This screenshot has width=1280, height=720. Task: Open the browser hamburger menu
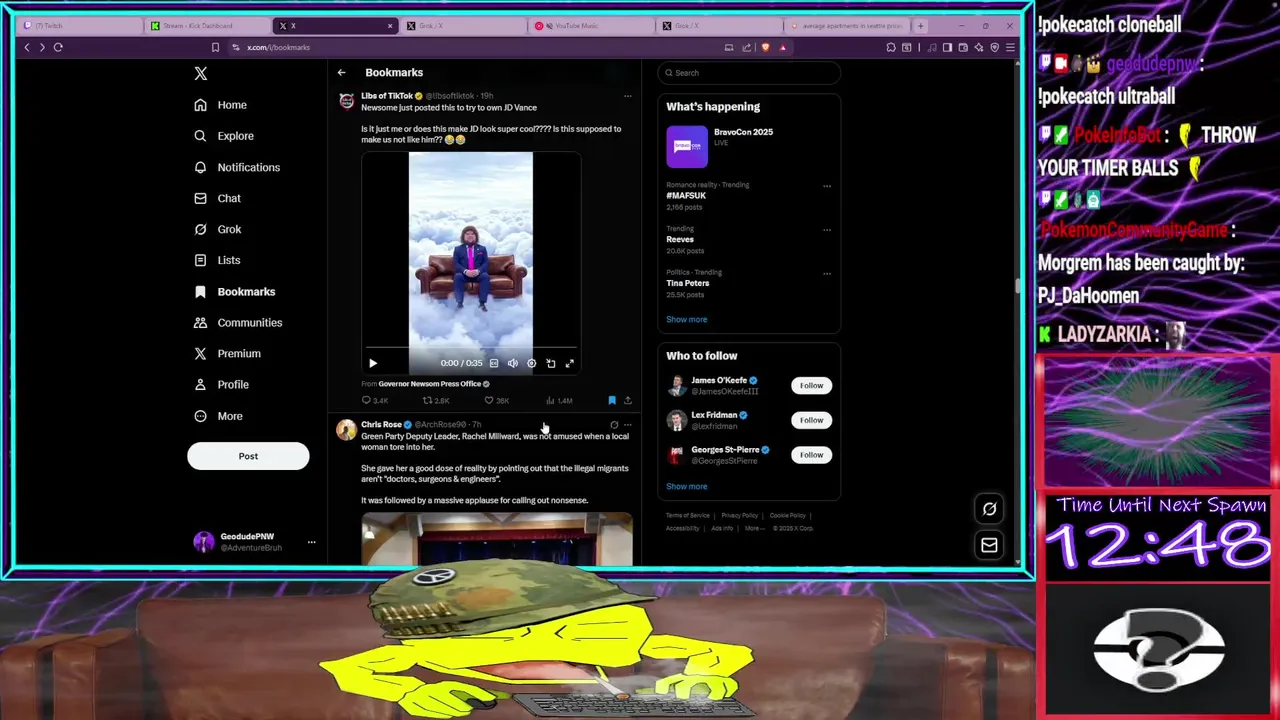[x=1010, y=47]
